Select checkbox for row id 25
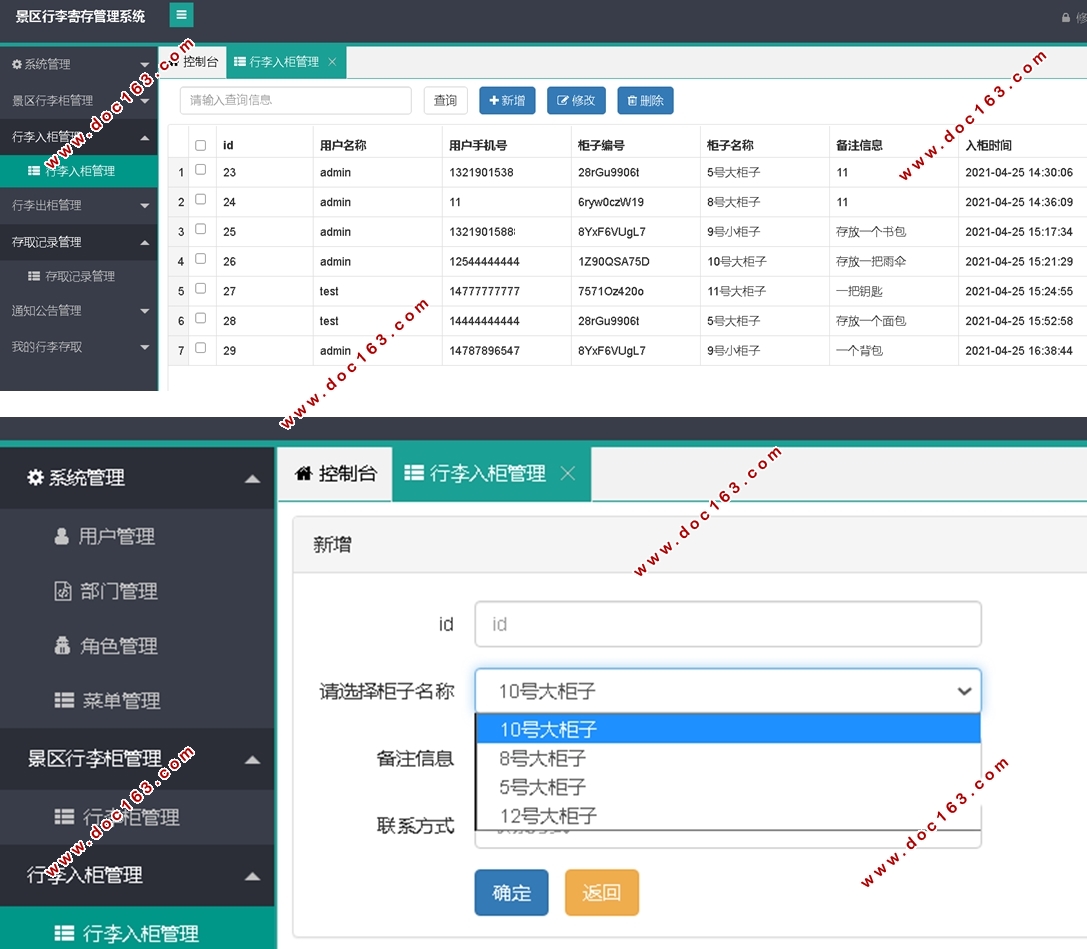Viewport: 1087px width, 949px height. [x=200, y=229]
